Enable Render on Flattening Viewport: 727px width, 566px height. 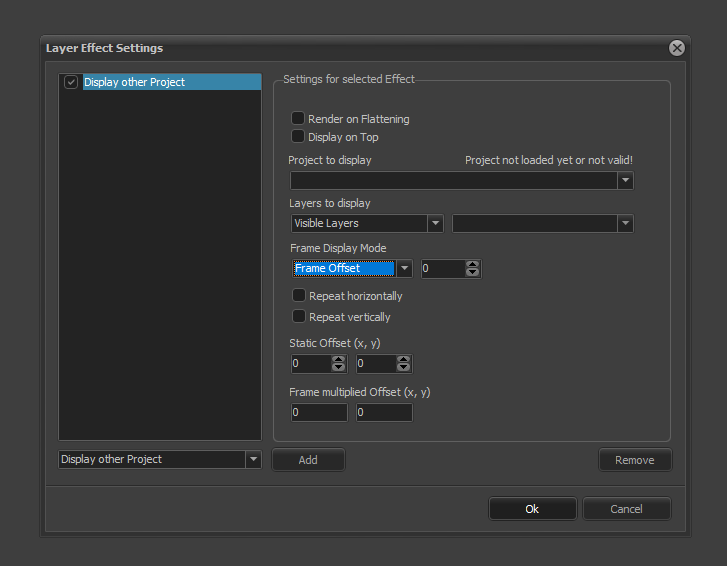coord(298,118)
